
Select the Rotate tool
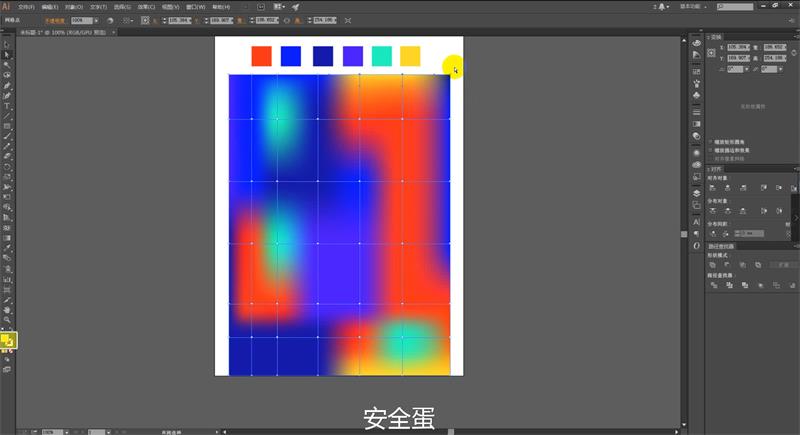pos(7,167)
